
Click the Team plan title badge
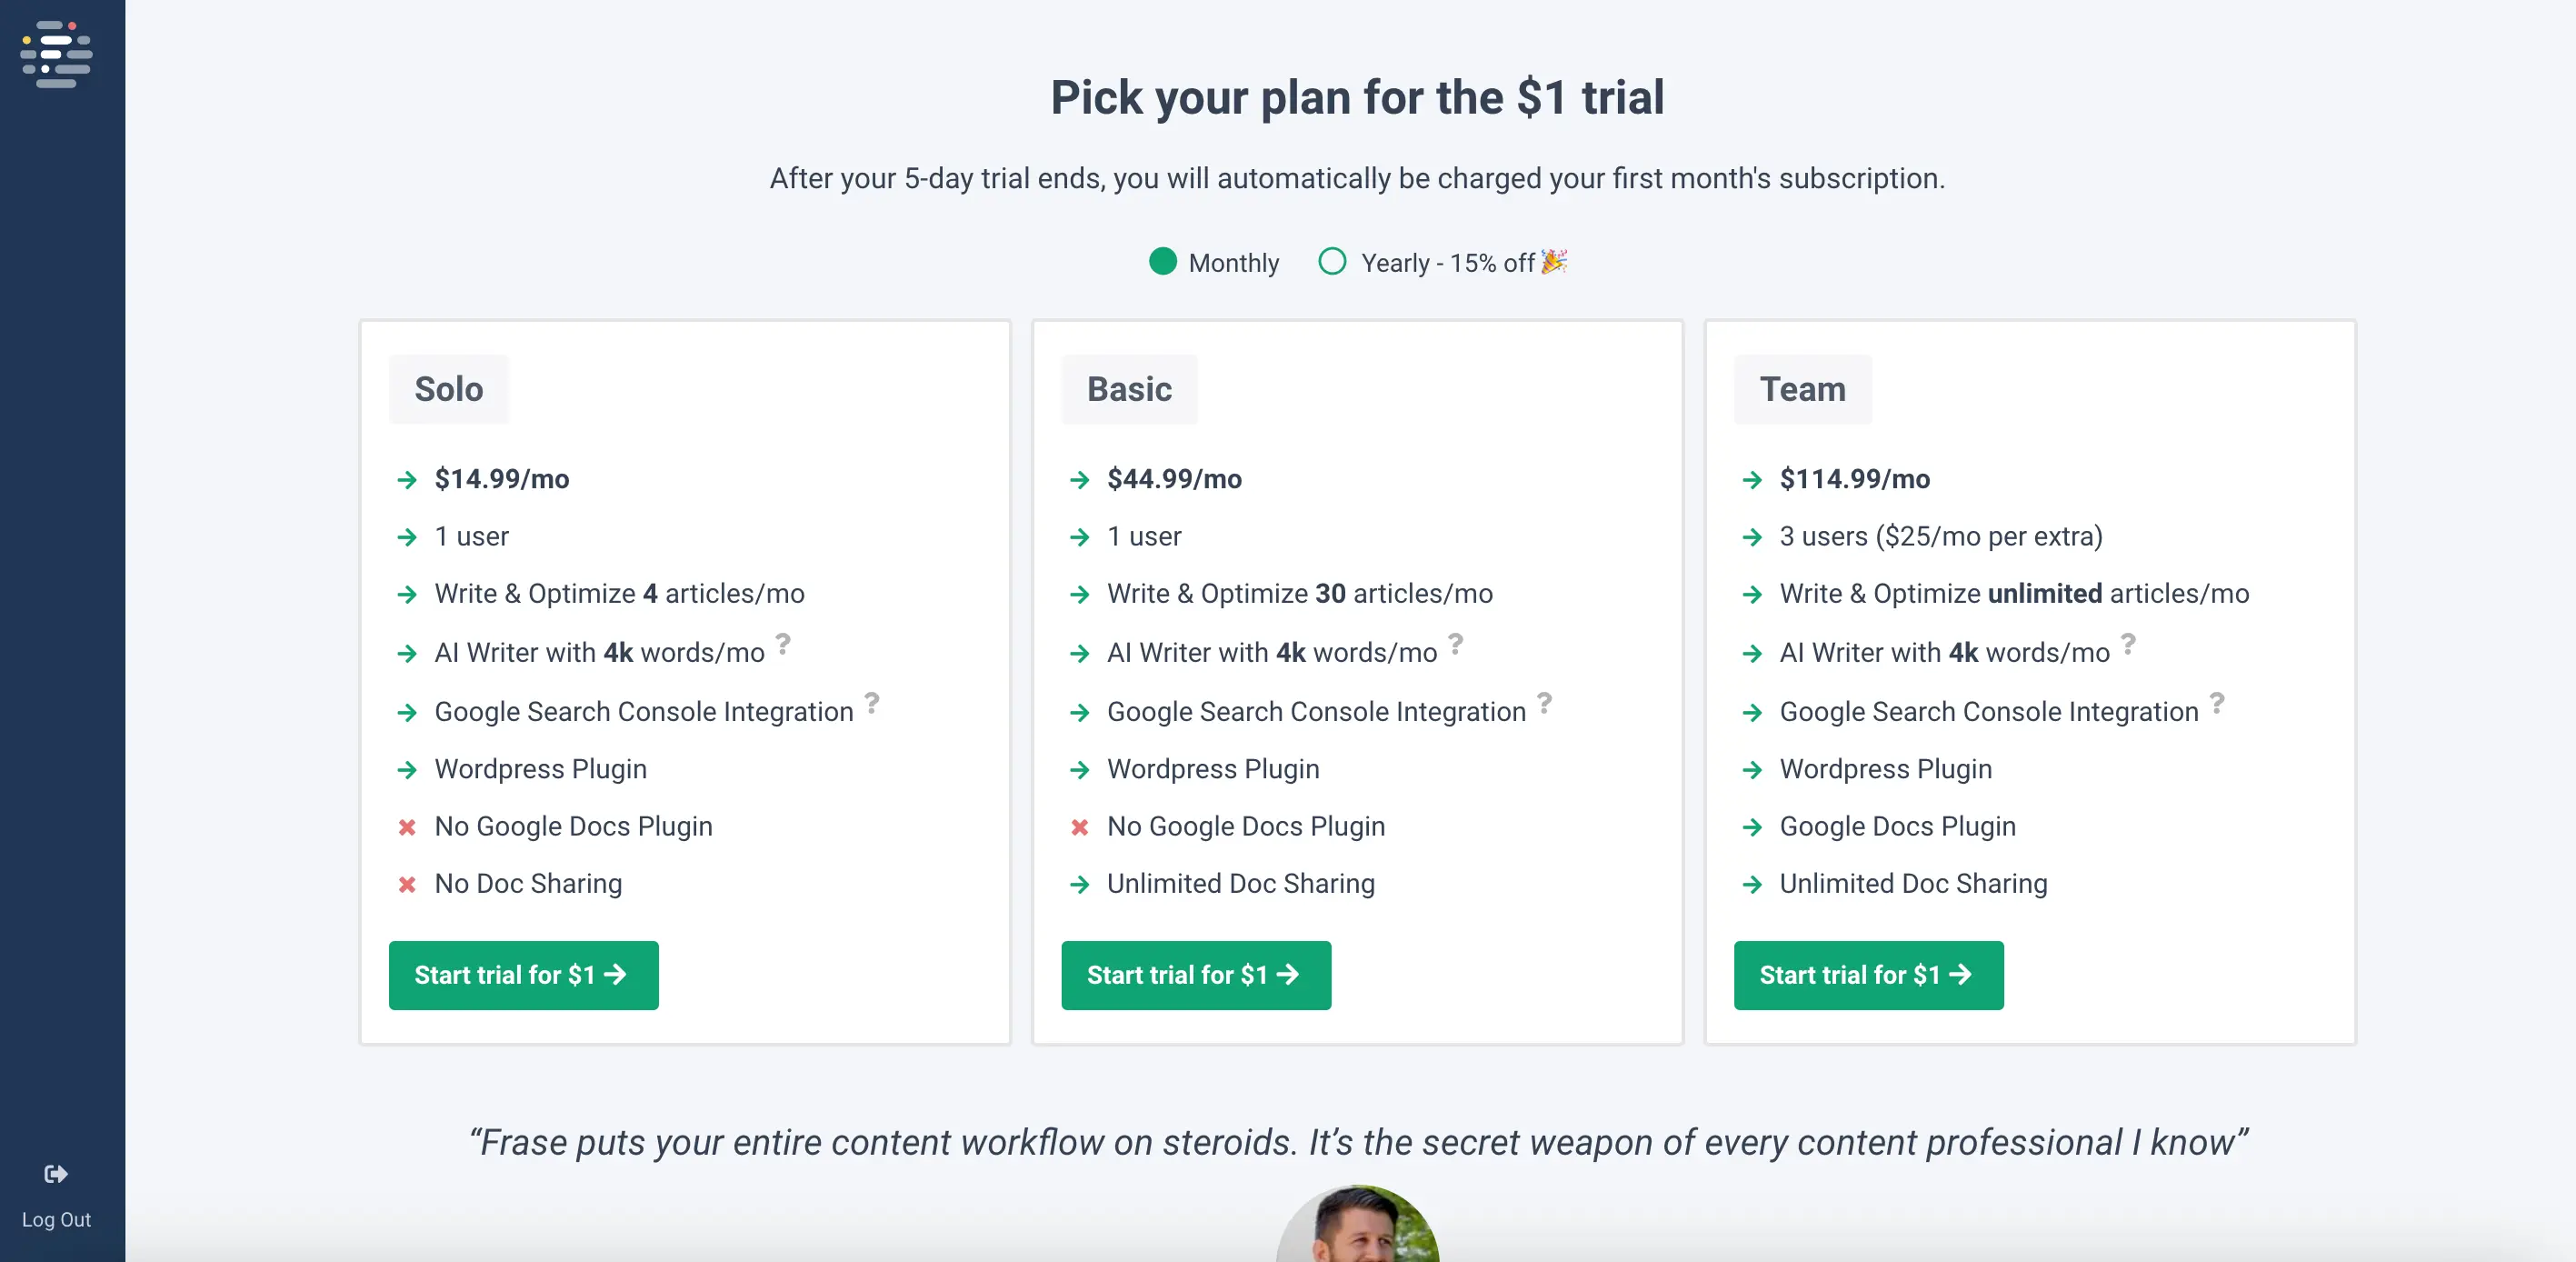pyautogui.click(x=1802, y=389)
